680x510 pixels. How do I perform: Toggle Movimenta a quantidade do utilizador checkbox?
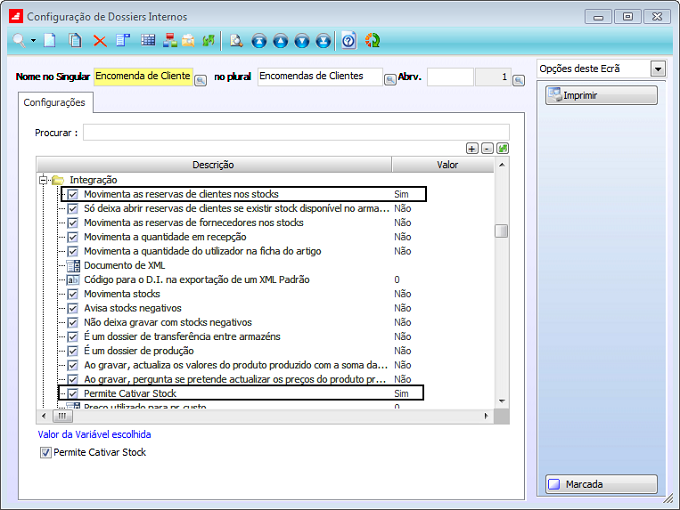click(x=73, y=252)
